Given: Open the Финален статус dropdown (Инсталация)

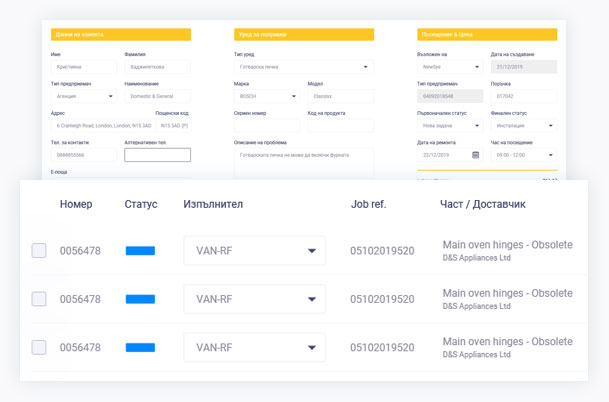Looking at the screenshot, I should [x=524, y=125].
